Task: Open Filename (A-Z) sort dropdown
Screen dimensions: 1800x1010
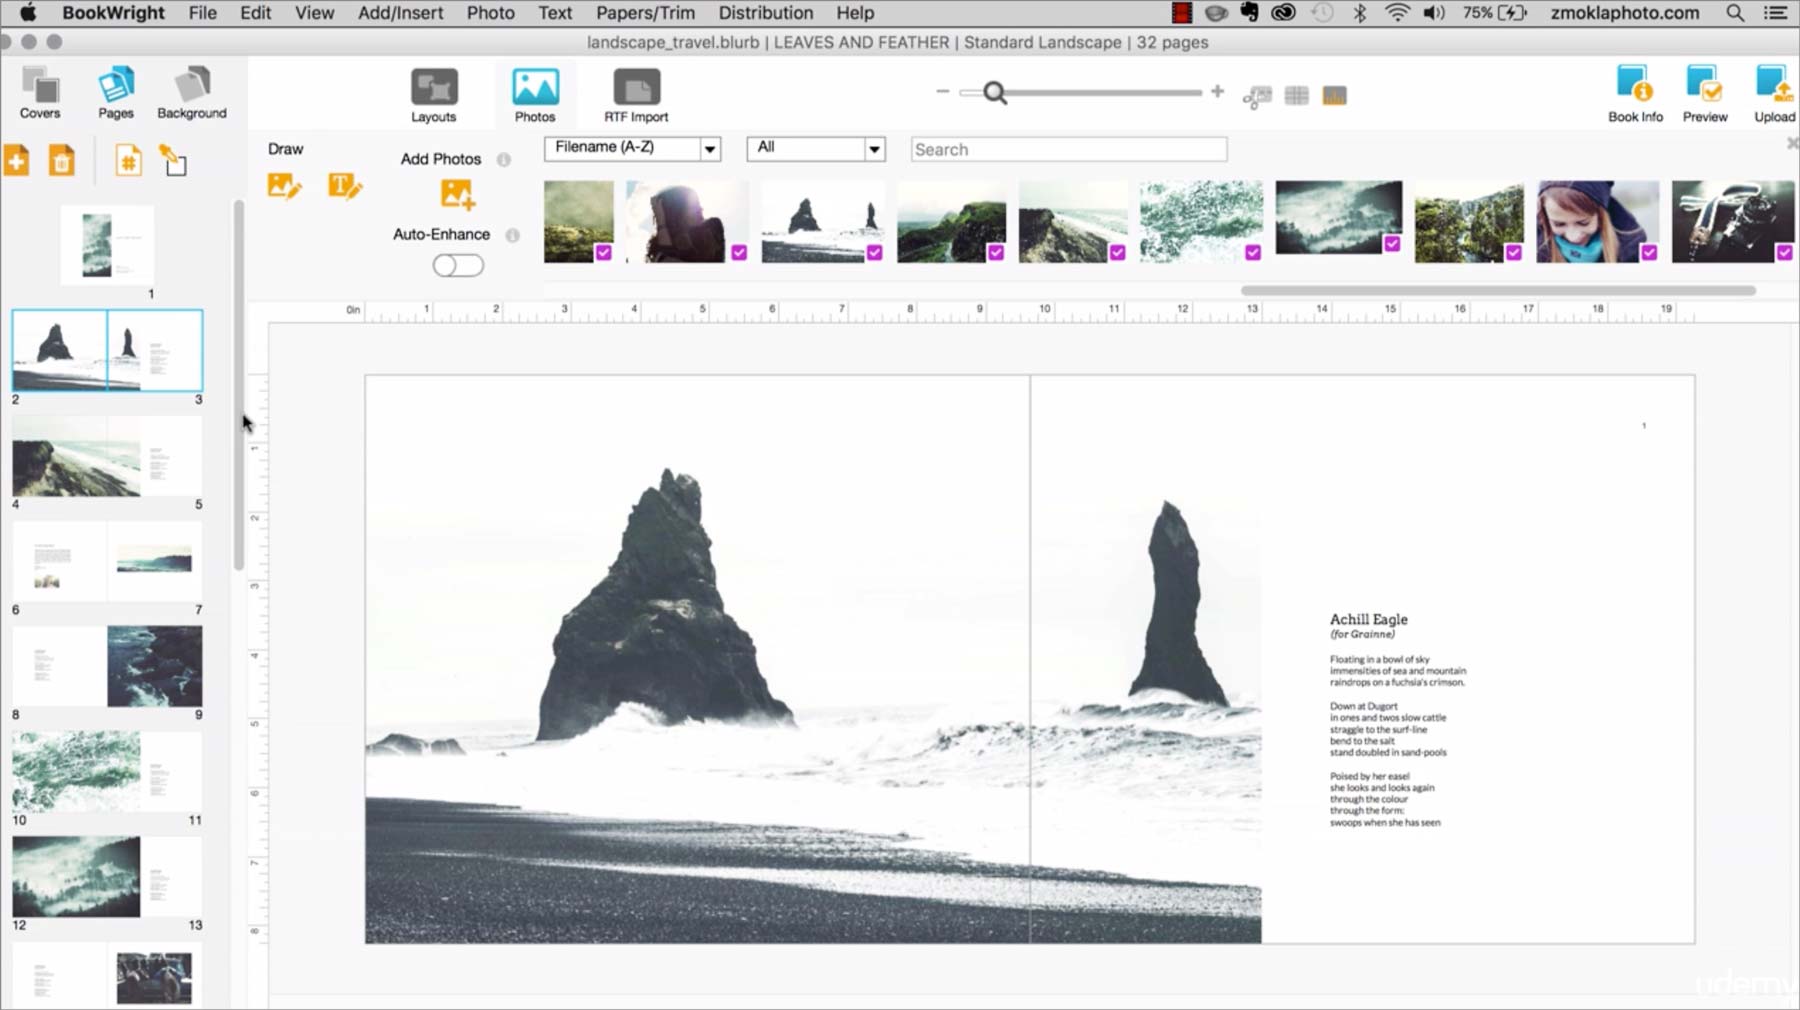Action: point(632,148)
